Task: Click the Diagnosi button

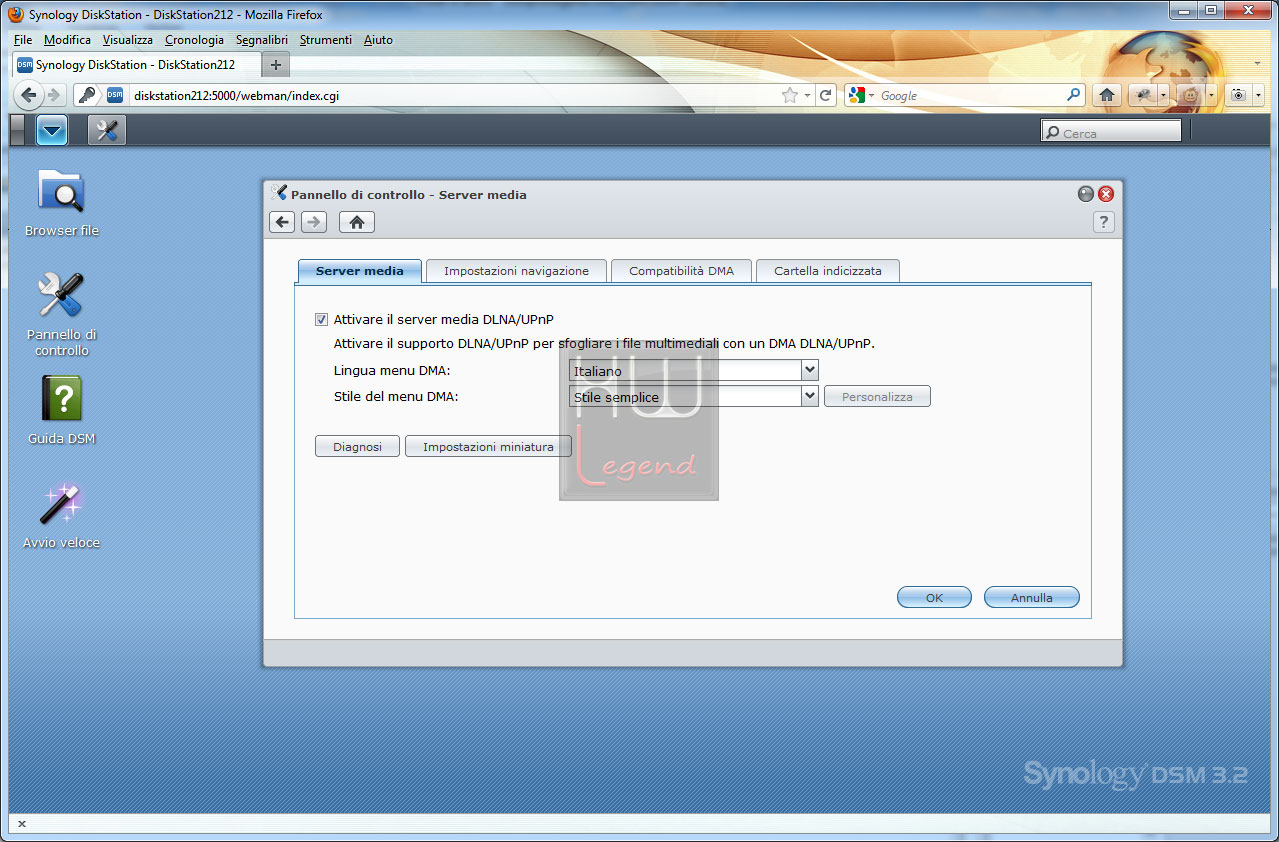Action: (x=358, y=447)
